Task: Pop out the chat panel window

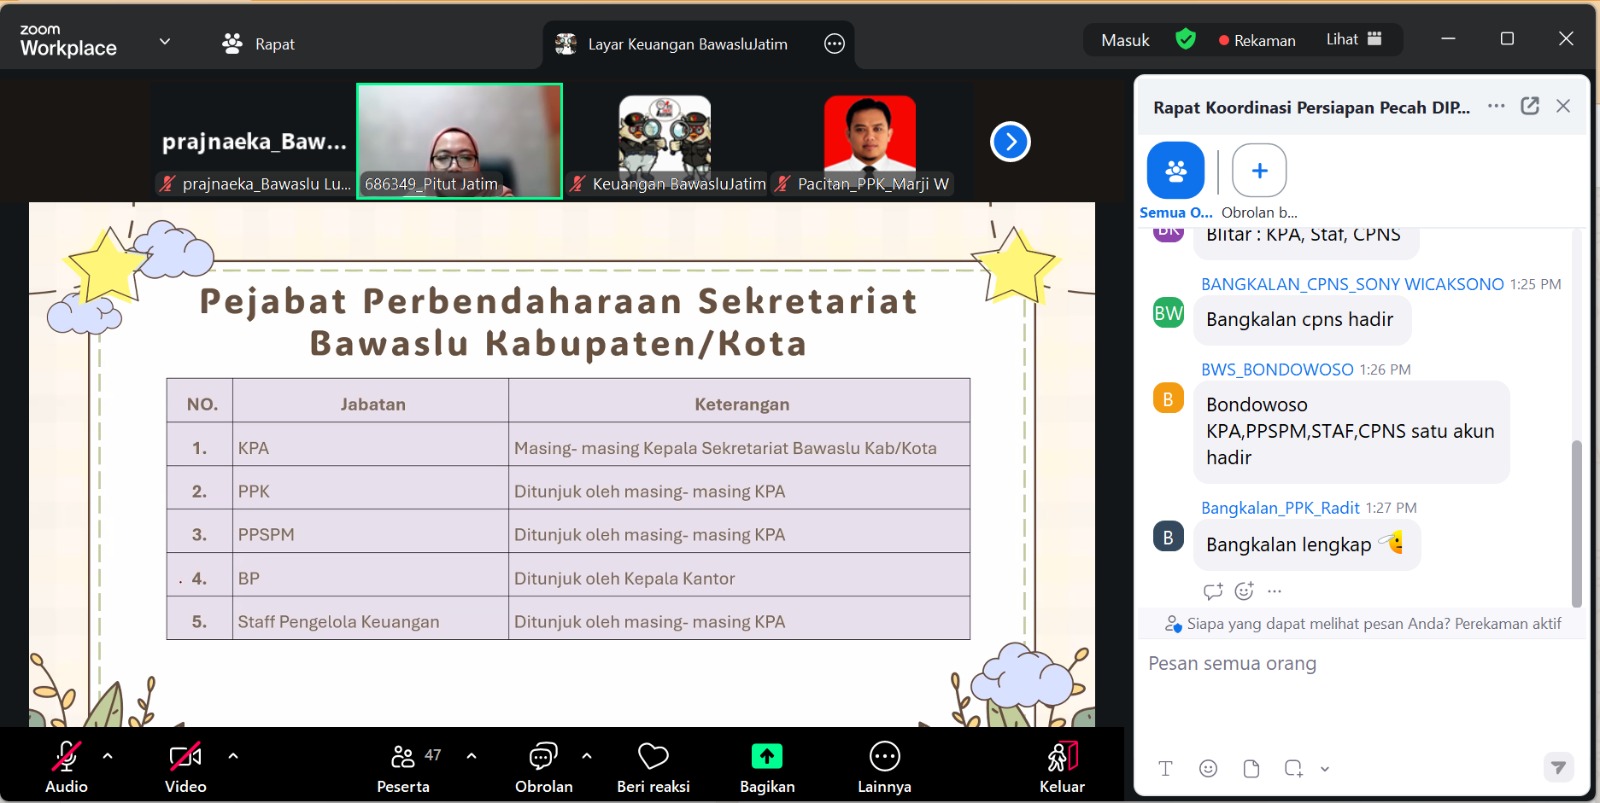Action: pos(1529,106)
